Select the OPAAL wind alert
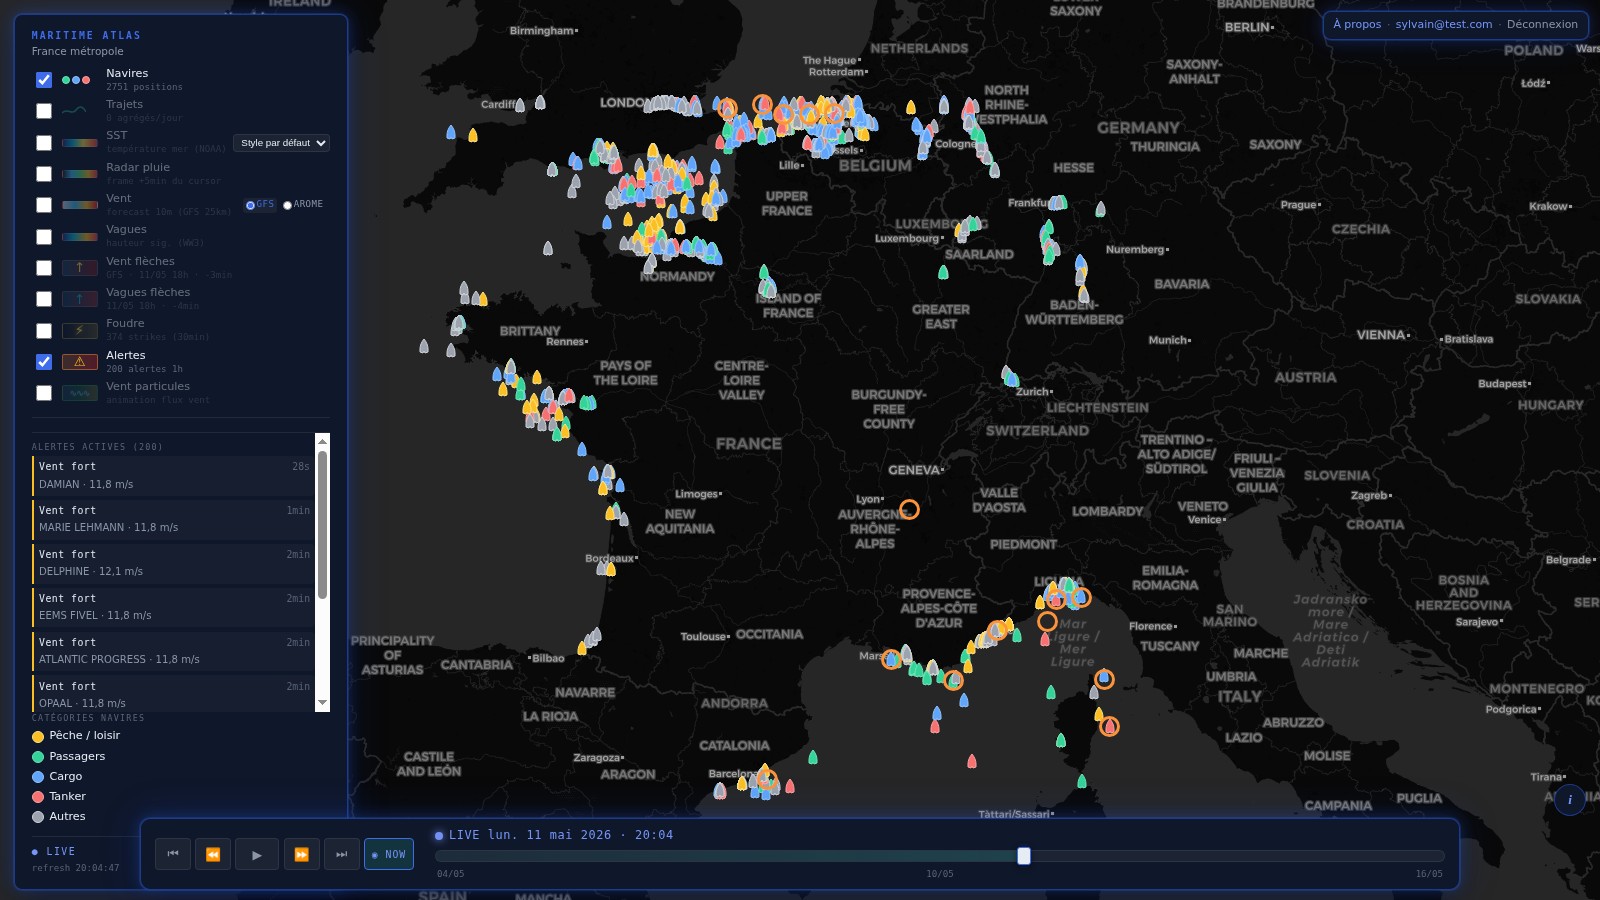This screenshot has width=1600, height=900. point(173,694)
